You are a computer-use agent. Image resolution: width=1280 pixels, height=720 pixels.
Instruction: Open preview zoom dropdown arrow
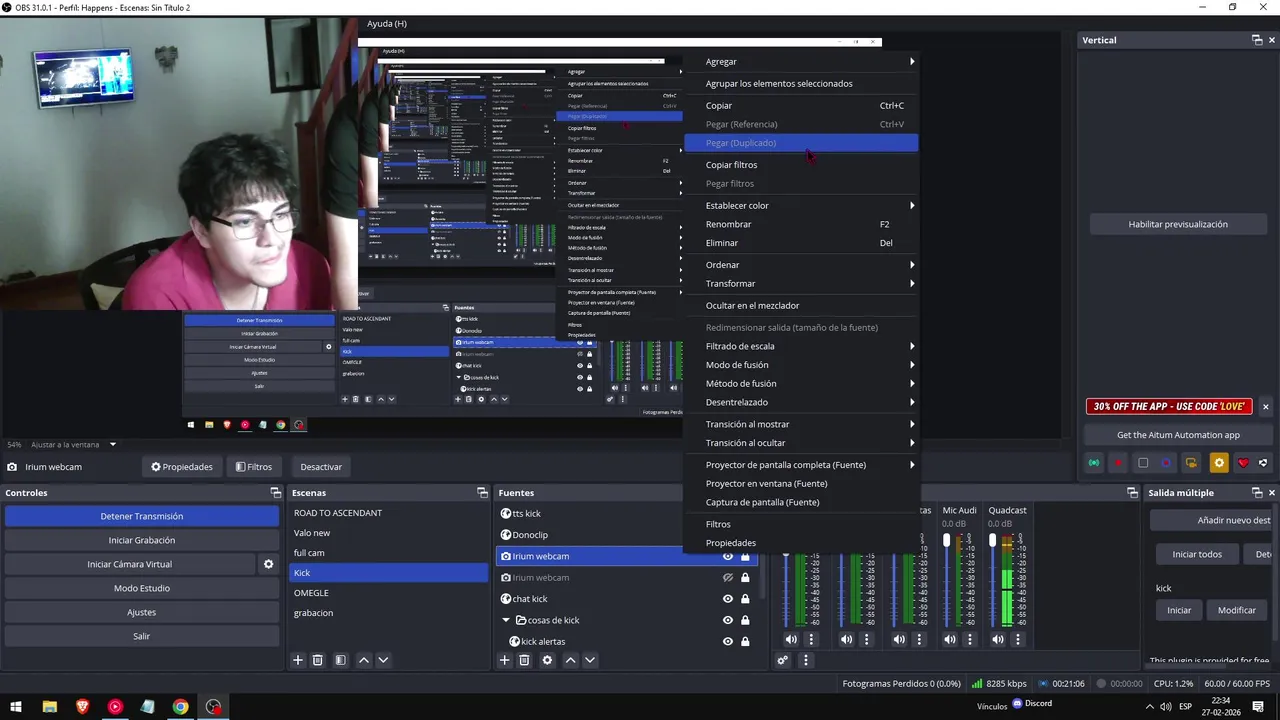(113, 444)
